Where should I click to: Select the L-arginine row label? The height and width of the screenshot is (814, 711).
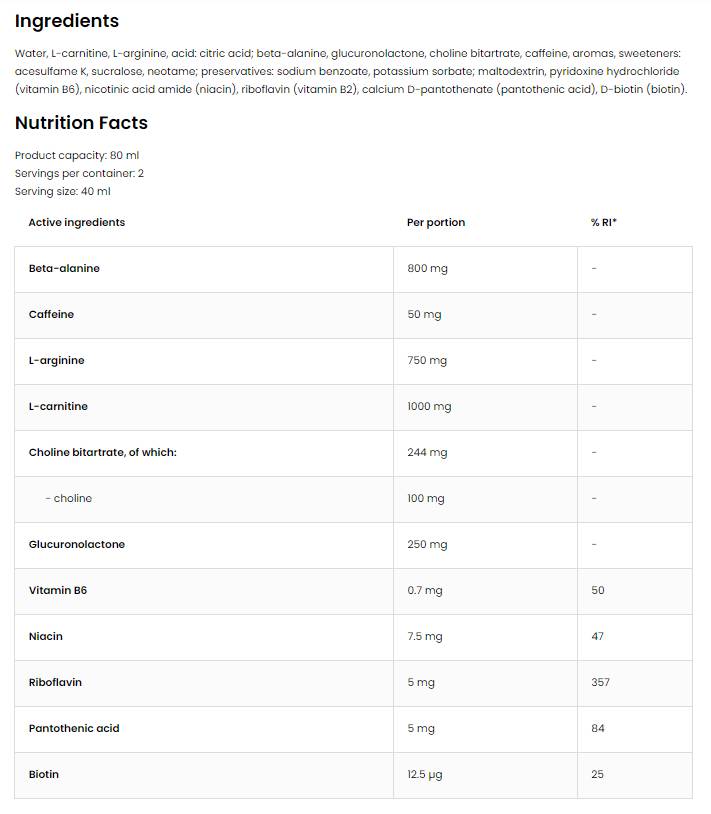pyautogui.click(x=57, y=360)
